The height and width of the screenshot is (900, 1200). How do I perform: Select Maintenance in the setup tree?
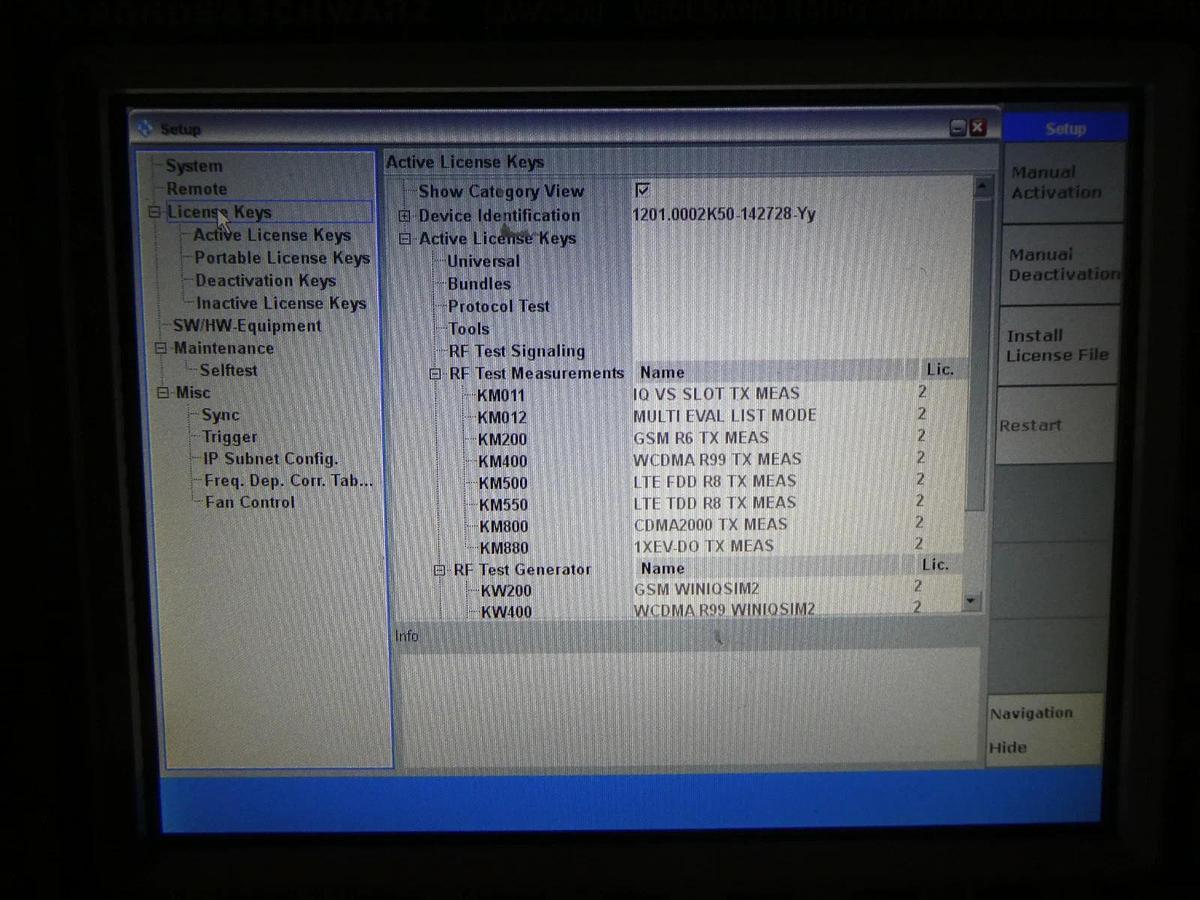tap(224, 348)
